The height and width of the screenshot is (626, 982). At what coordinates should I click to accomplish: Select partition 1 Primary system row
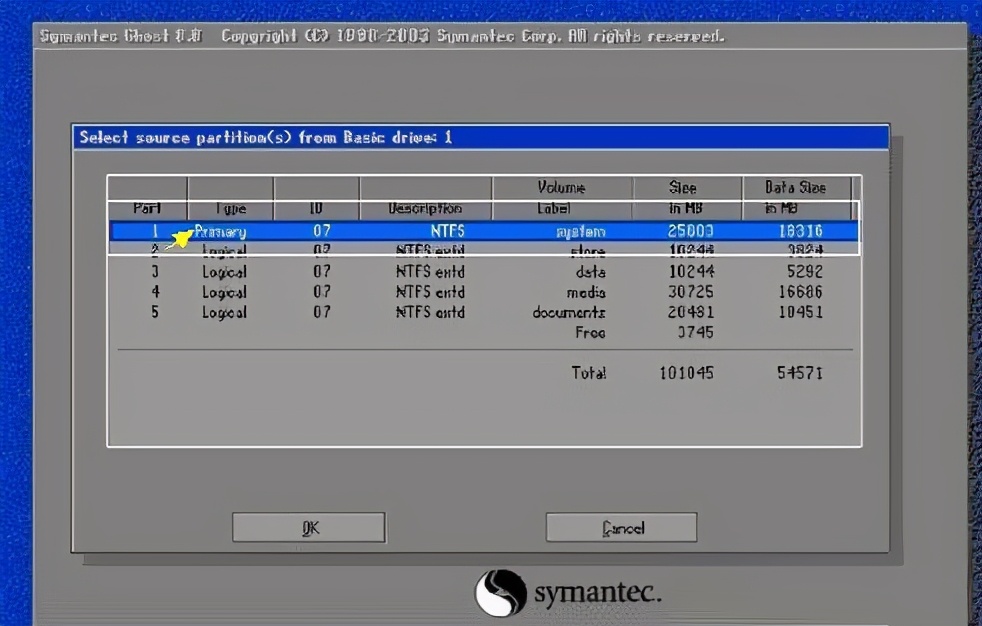[x=483, y=231]
